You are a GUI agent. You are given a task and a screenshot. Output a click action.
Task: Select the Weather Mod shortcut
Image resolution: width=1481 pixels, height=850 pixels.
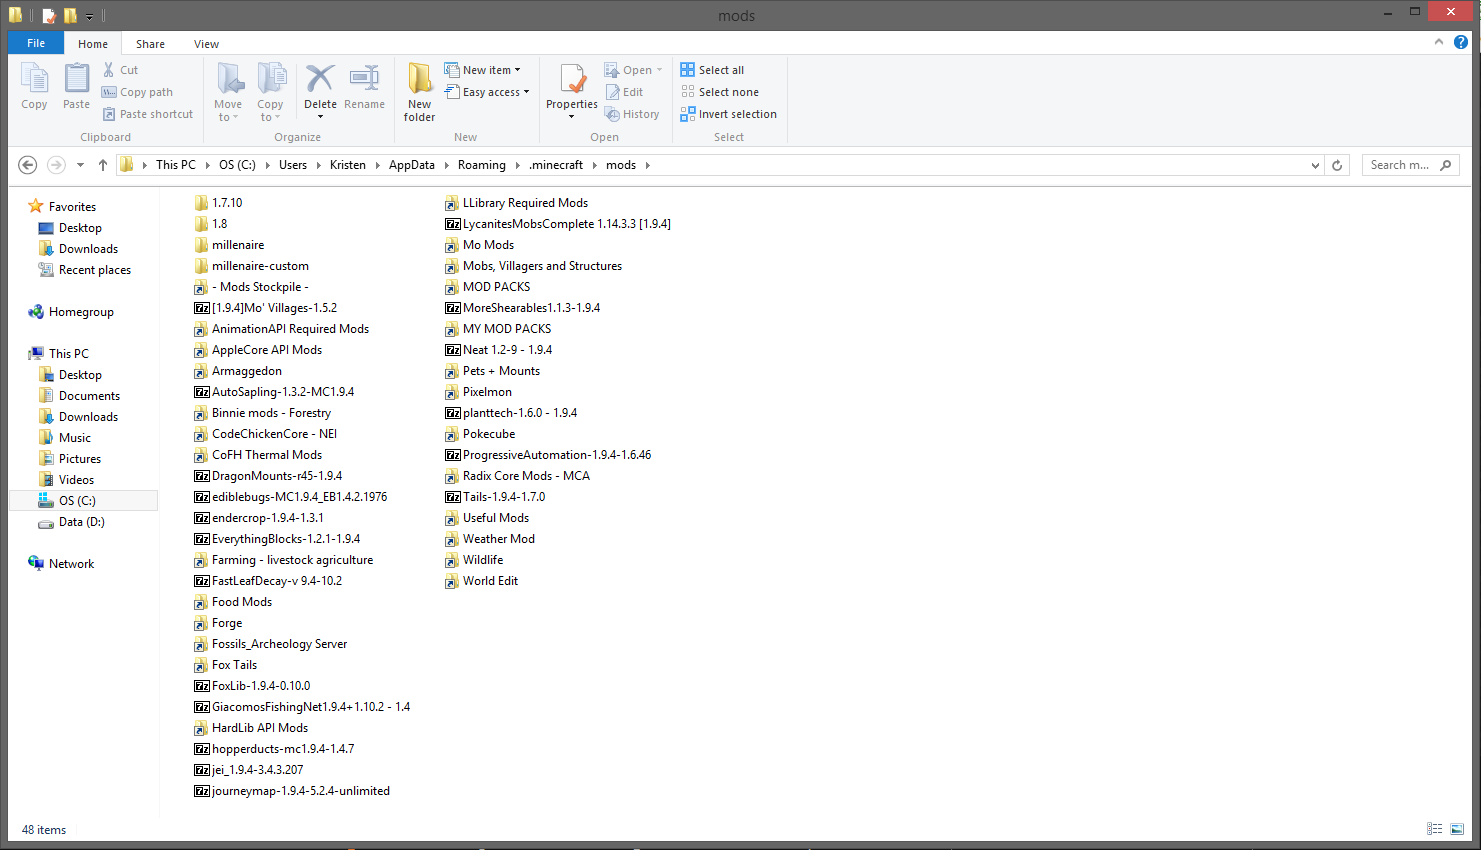pyautogui.click(x=490, y=539)
